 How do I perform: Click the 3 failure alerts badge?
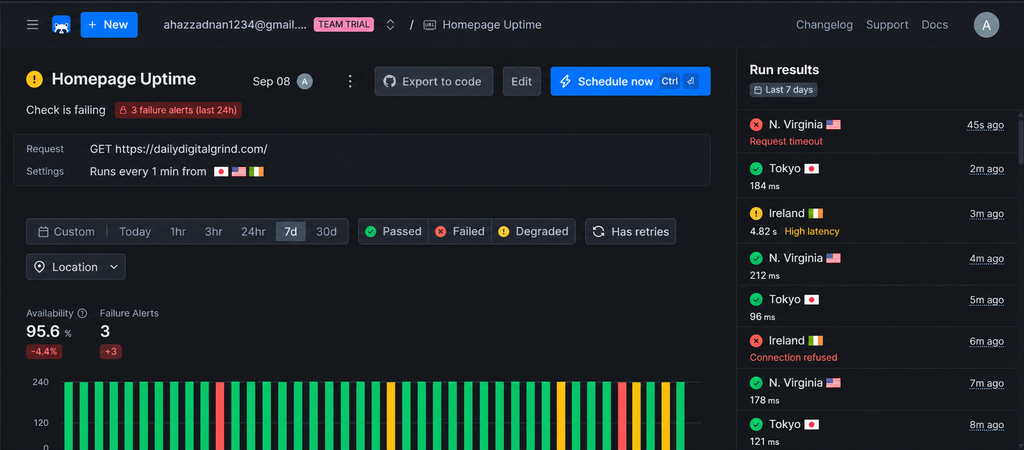(178, 110)
